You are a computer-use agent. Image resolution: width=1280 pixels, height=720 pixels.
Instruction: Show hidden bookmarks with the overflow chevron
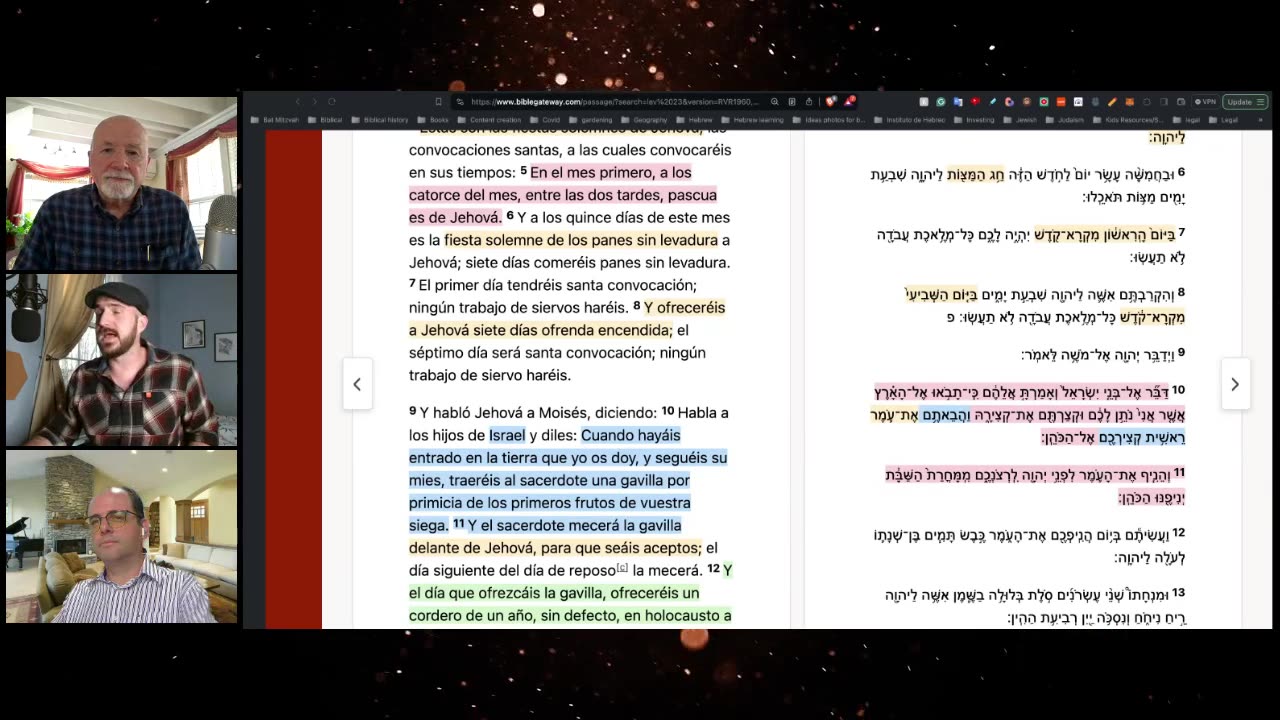pyautogui.click(x=1260, y=120)
